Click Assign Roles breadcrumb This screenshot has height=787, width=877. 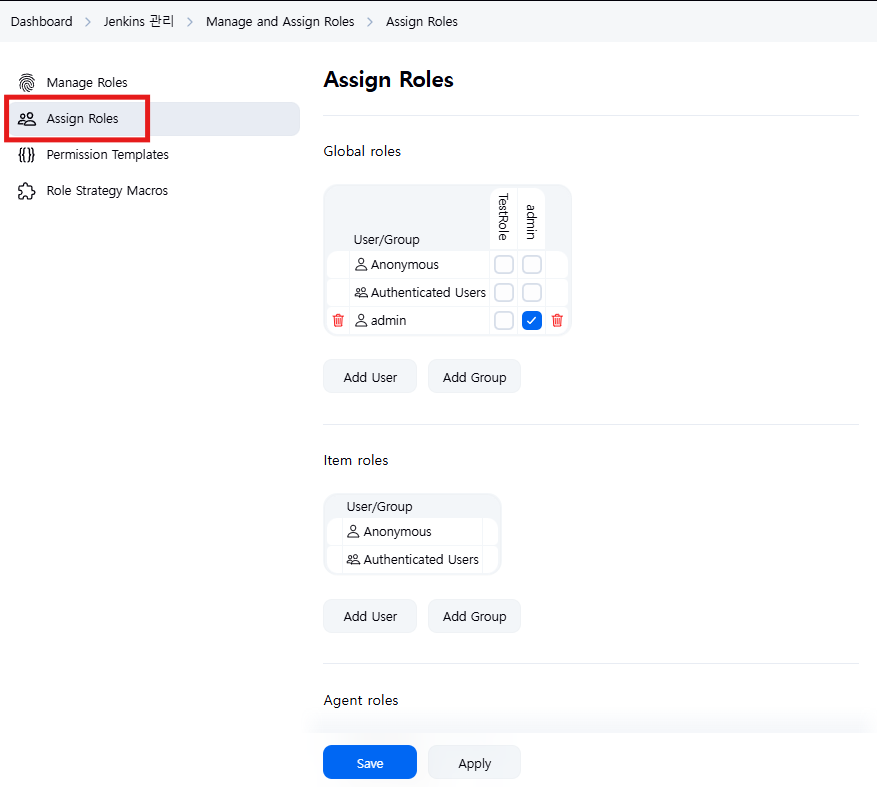tap(422, 22)
